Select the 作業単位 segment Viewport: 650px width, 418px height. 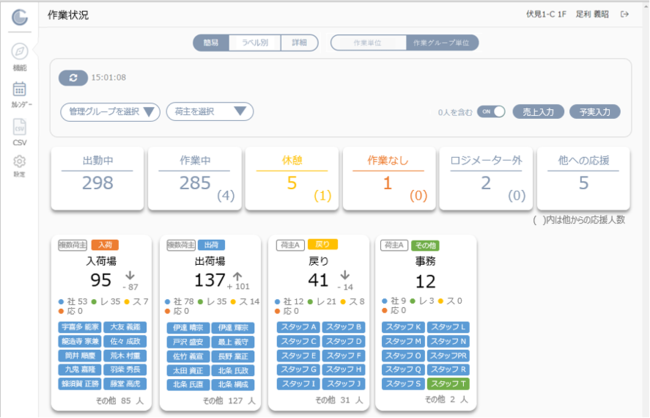click(368, 43)
